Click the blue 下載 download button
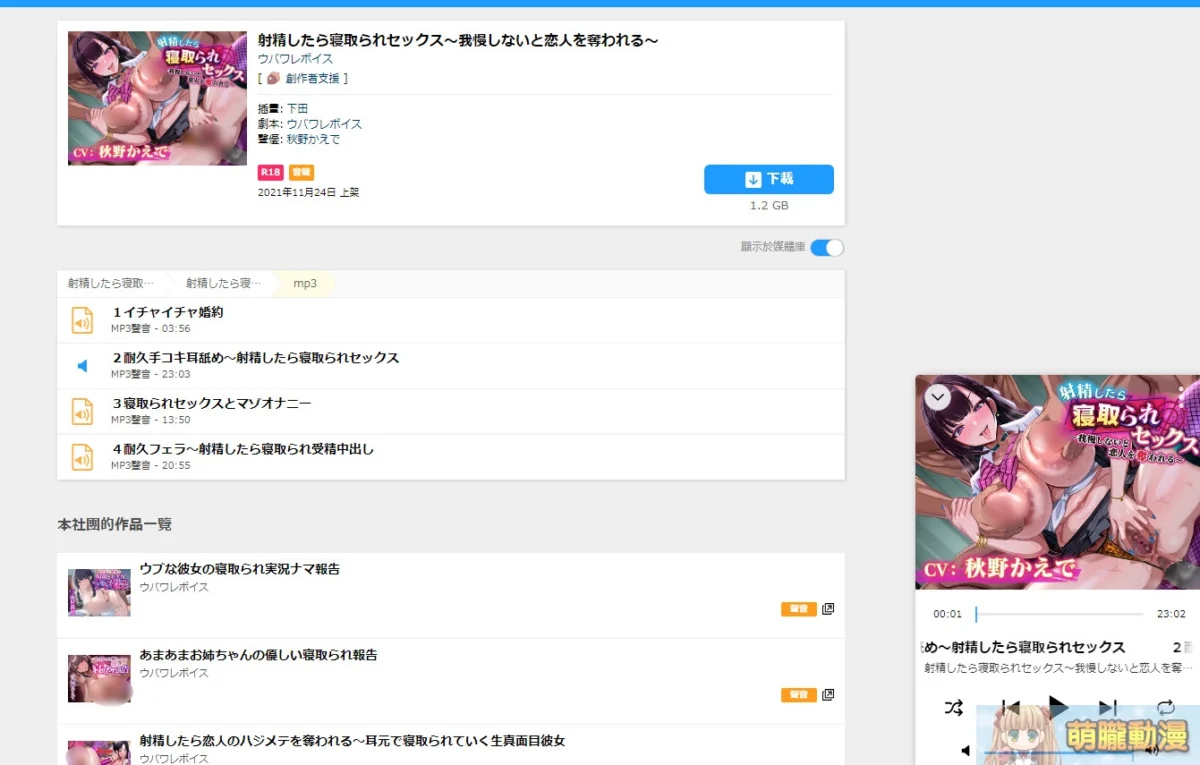The image size is (1200, 765). click(x=768, y=179)
